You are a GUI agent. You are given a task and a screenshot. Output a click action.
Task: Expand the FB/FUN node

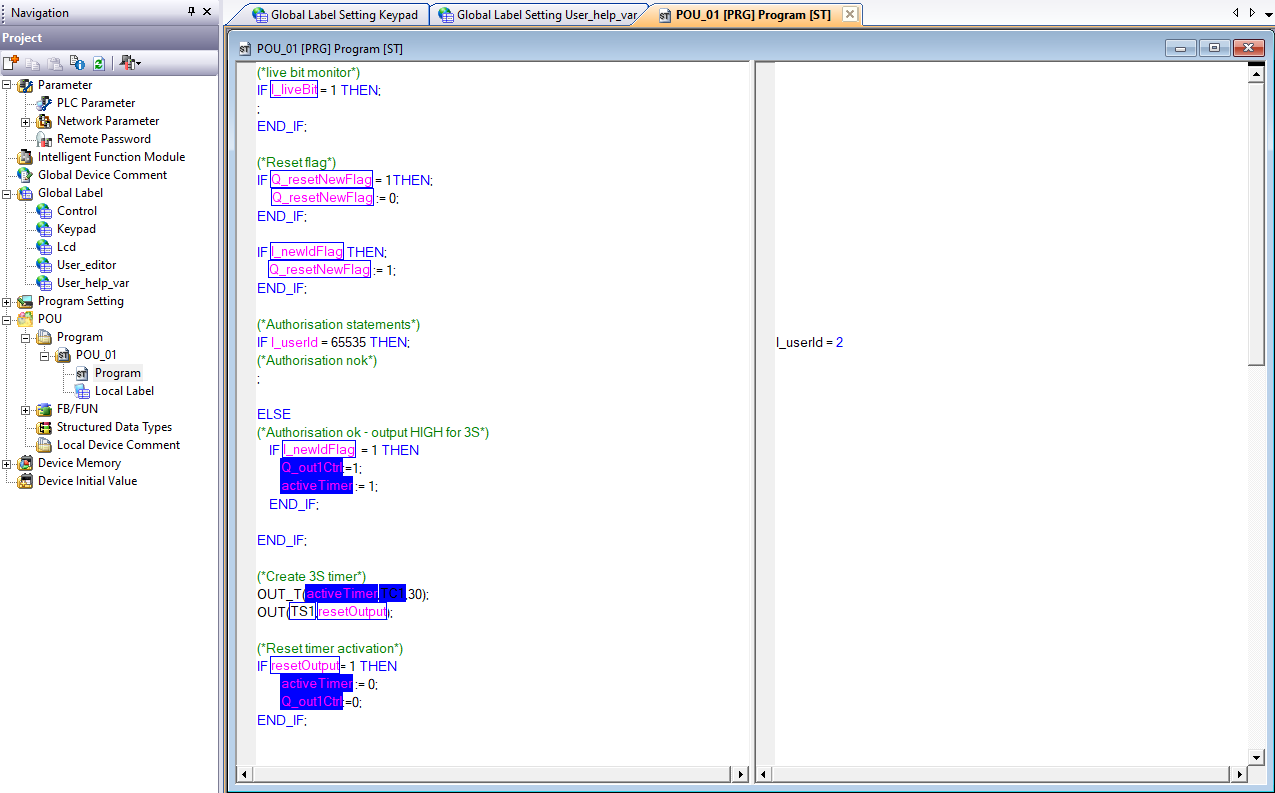pyautogui.click(x=26, y=409)
